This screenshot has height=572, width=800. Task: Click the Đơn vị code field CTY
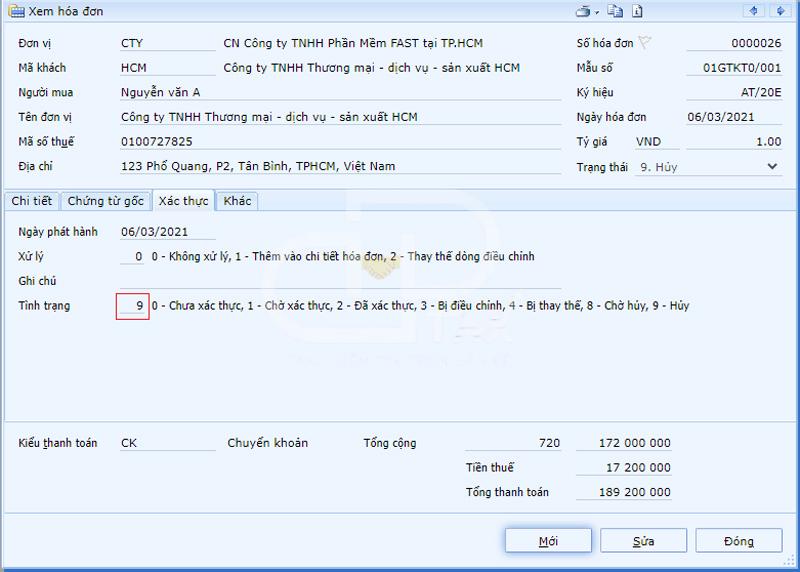click(168, 43)
